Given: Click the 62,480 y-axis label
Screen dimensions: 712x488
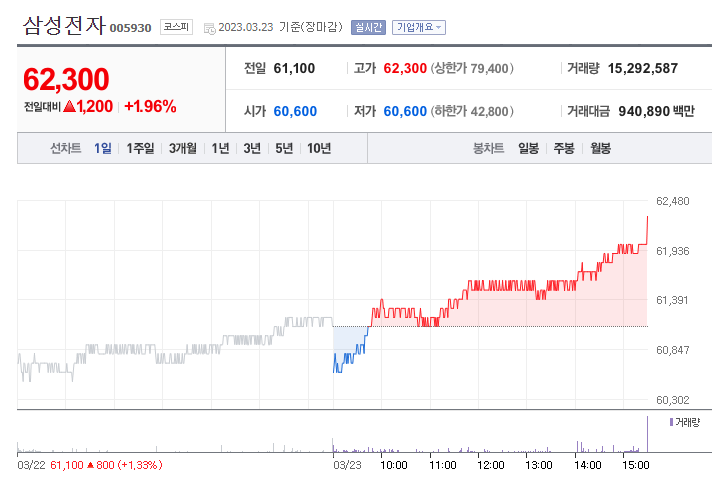Looking at the screenshot, I should point(672,201).
